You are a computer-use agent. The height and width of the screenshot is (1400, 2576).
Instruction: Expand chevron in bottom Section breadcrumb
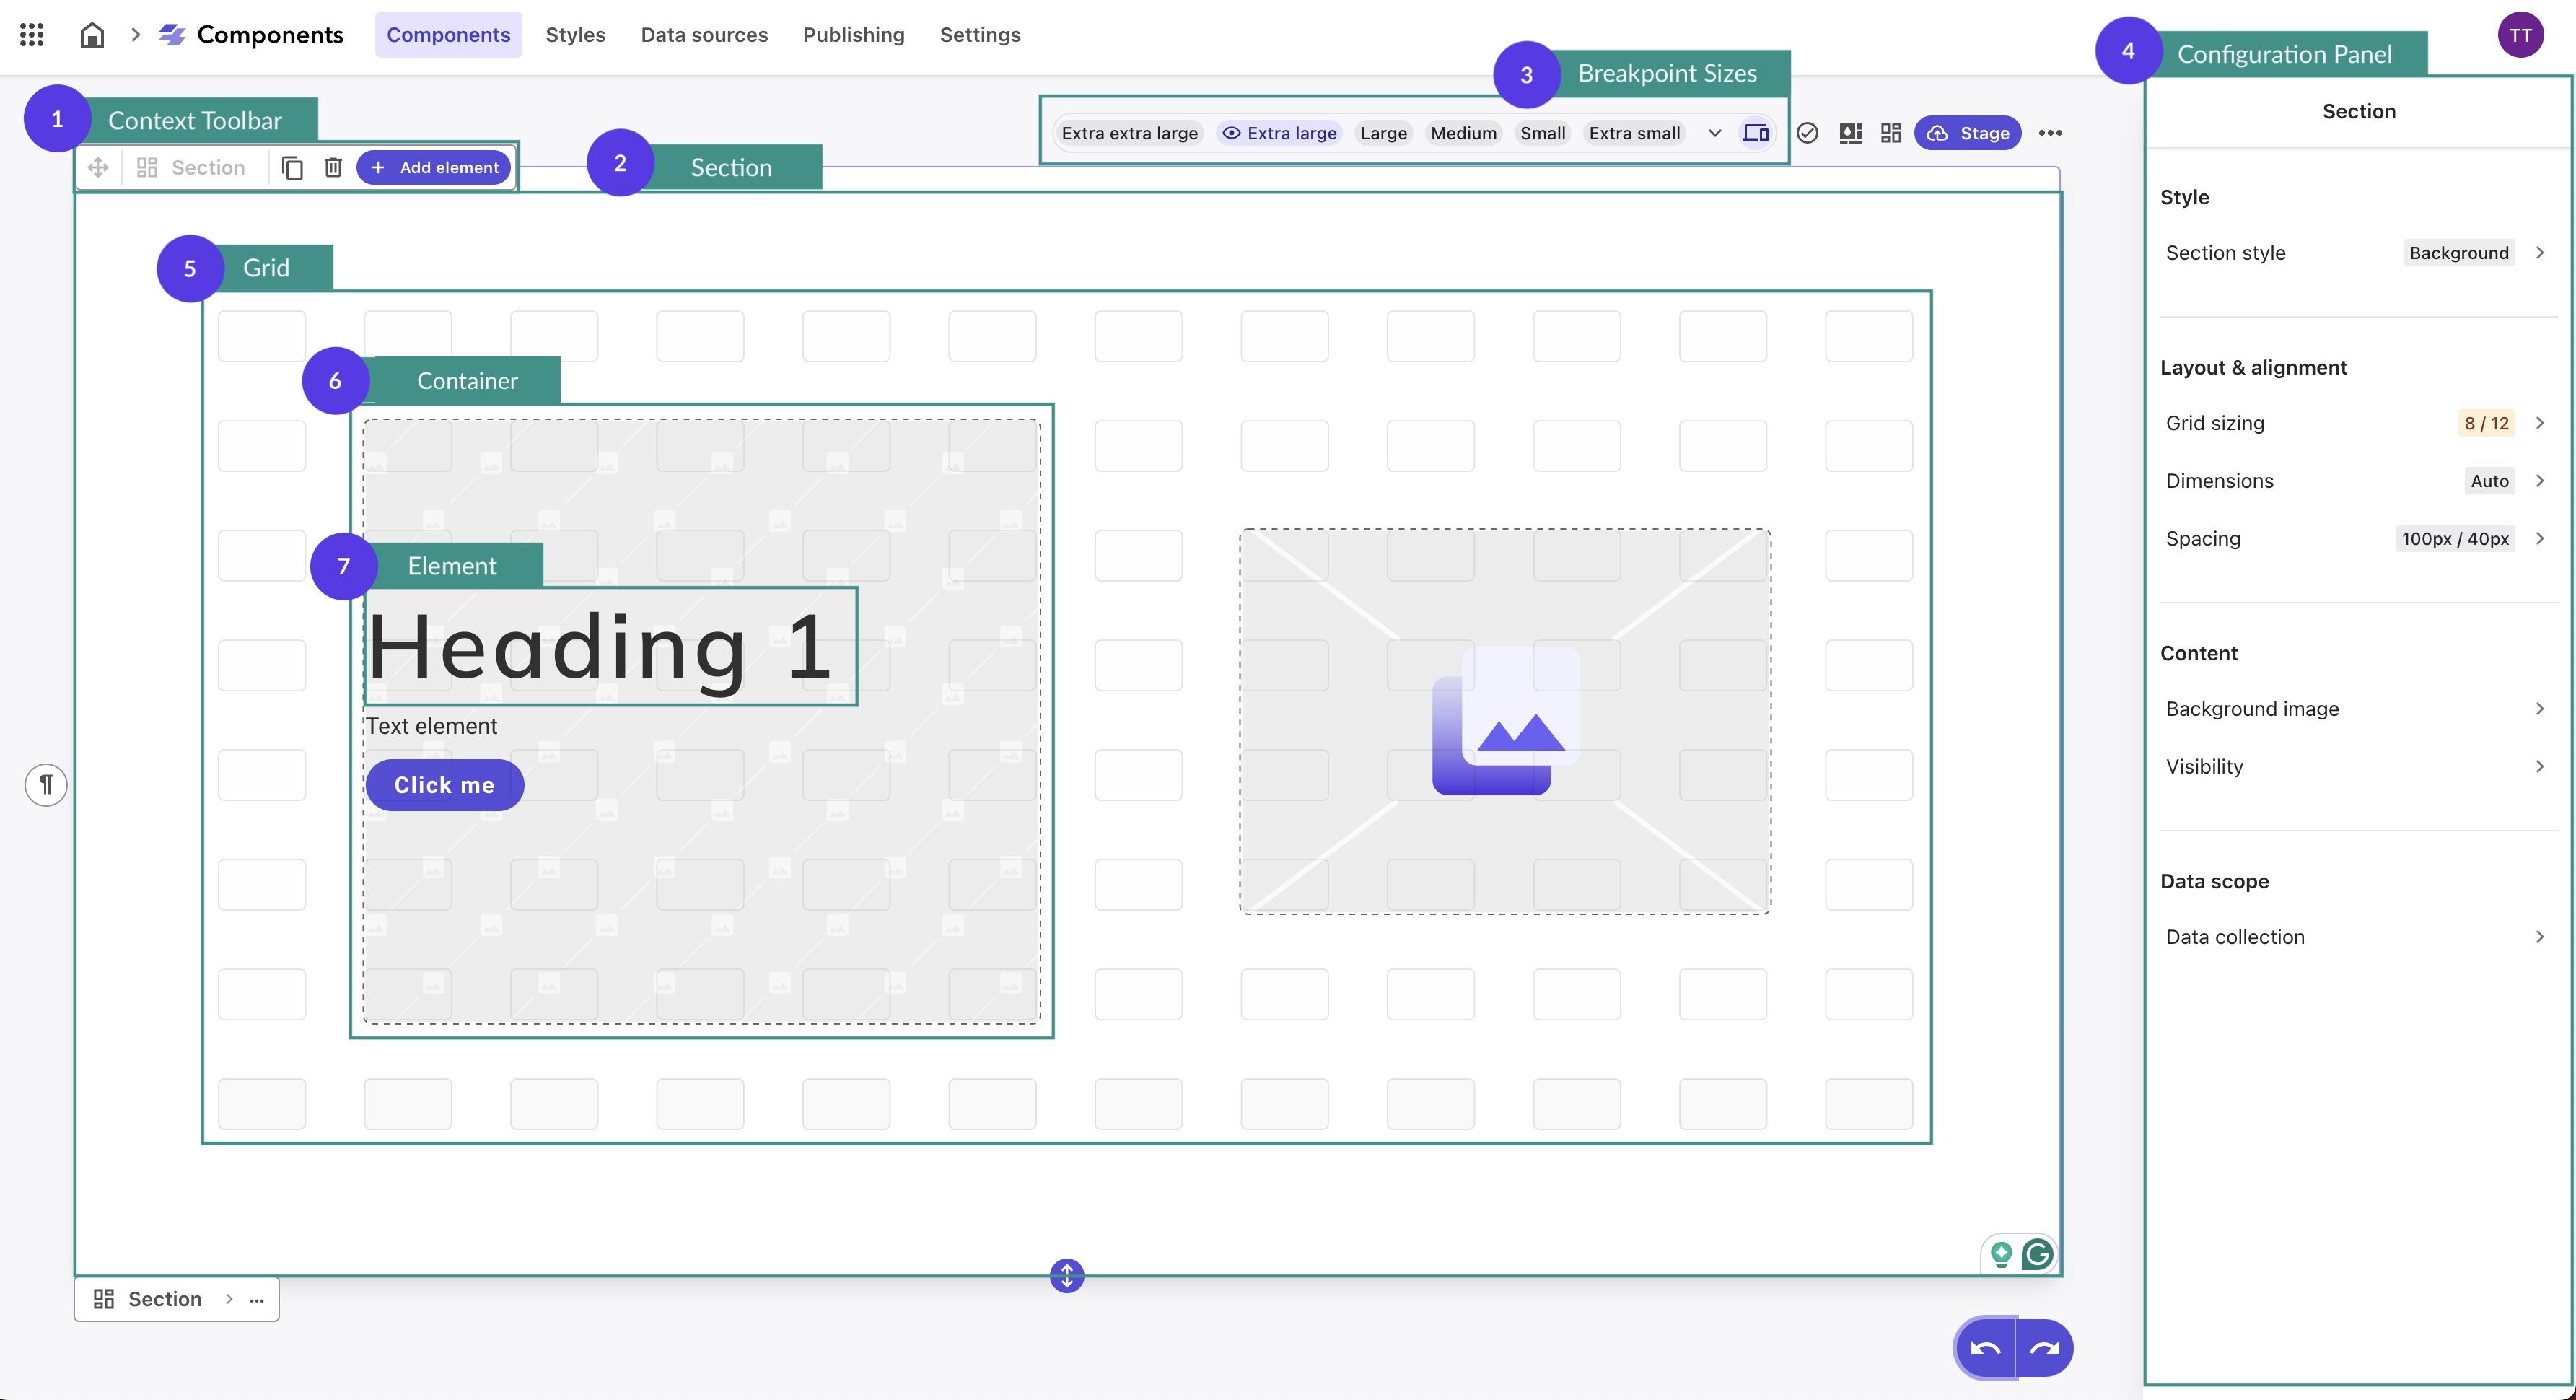point(229,1299)
